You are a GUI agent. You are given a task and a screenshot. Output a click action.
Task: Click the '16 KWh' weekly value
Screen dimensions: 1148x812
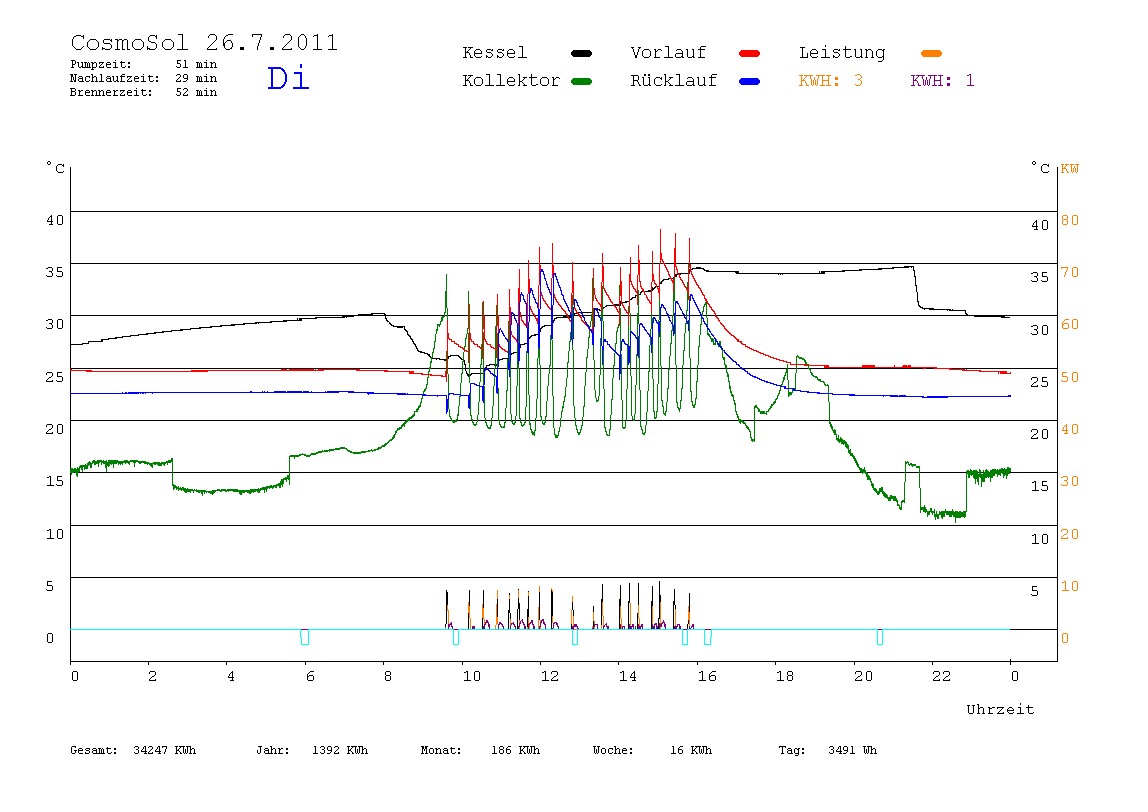[x=691, y=750]
